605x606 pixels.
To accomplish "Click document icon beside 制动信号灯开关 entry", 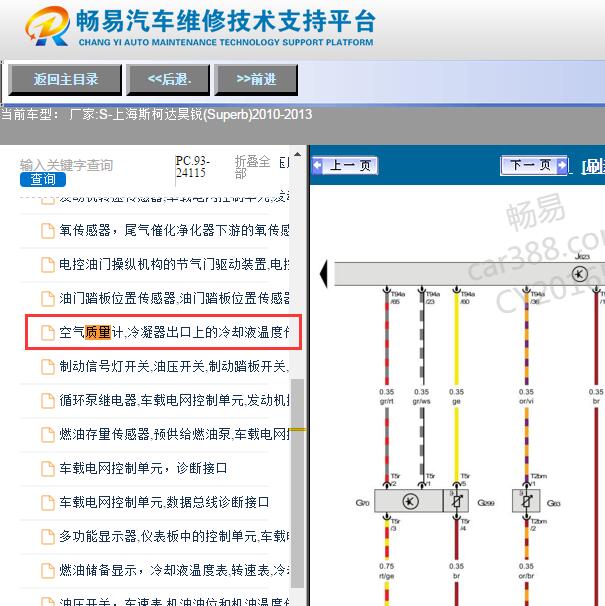I will (48, 367).
